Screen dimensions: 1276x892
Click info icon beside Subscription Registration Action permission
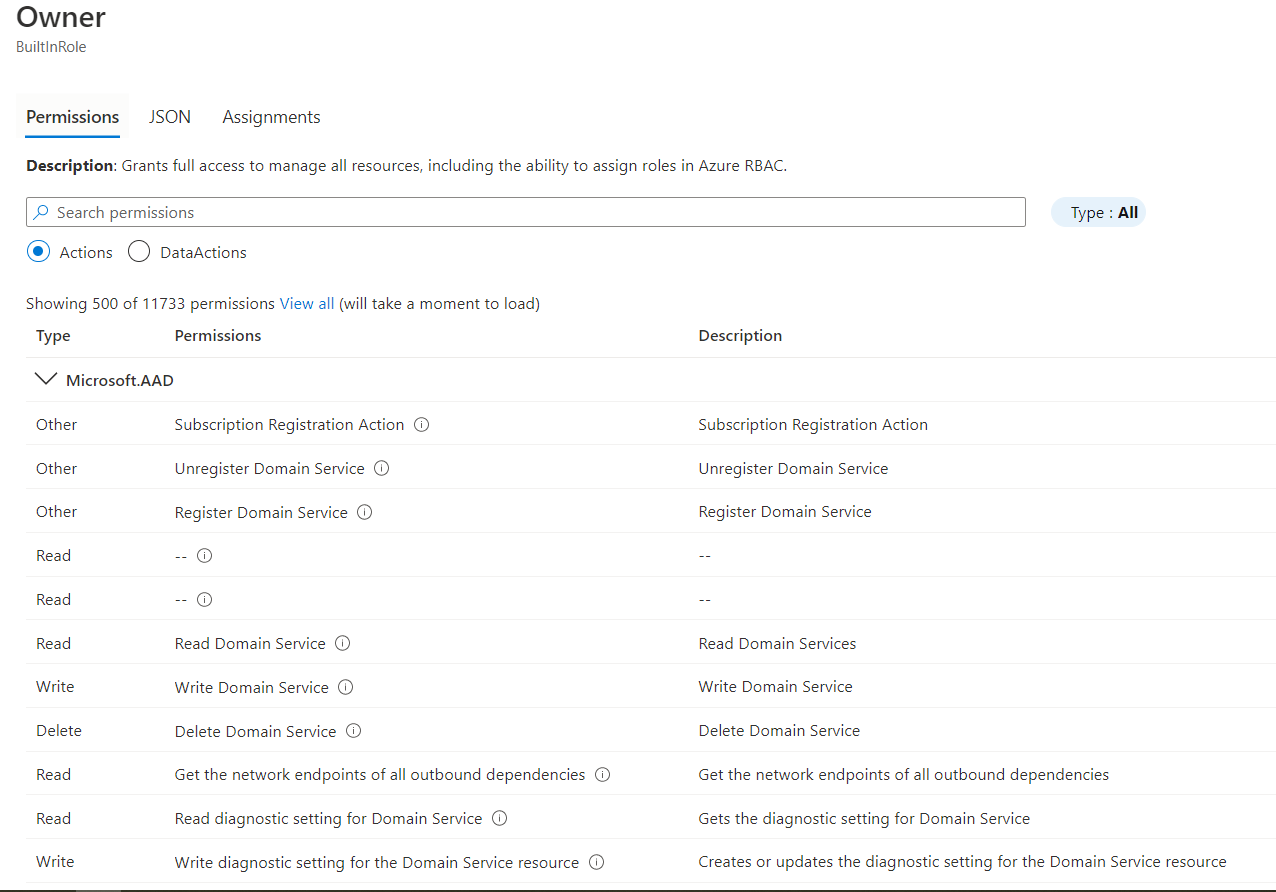[422, 425]
